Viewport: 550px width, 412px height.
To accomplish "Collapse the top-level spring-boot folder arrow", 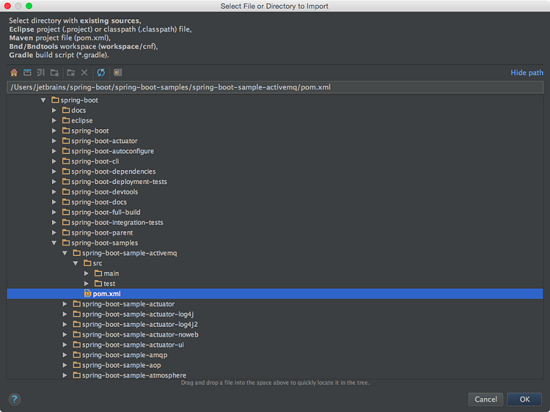I will 43,100.
